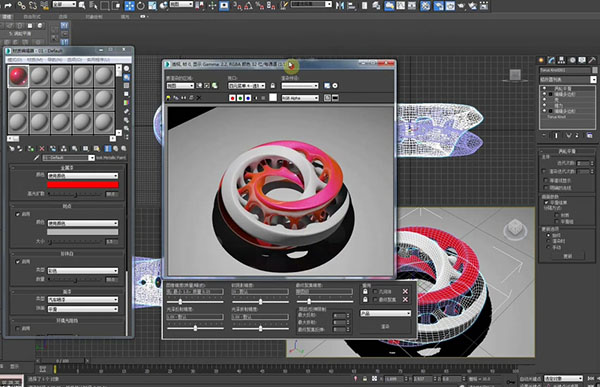Click Update button in TurboSmooth rollout
The image size is (600, 387).
tap(568, 256)
